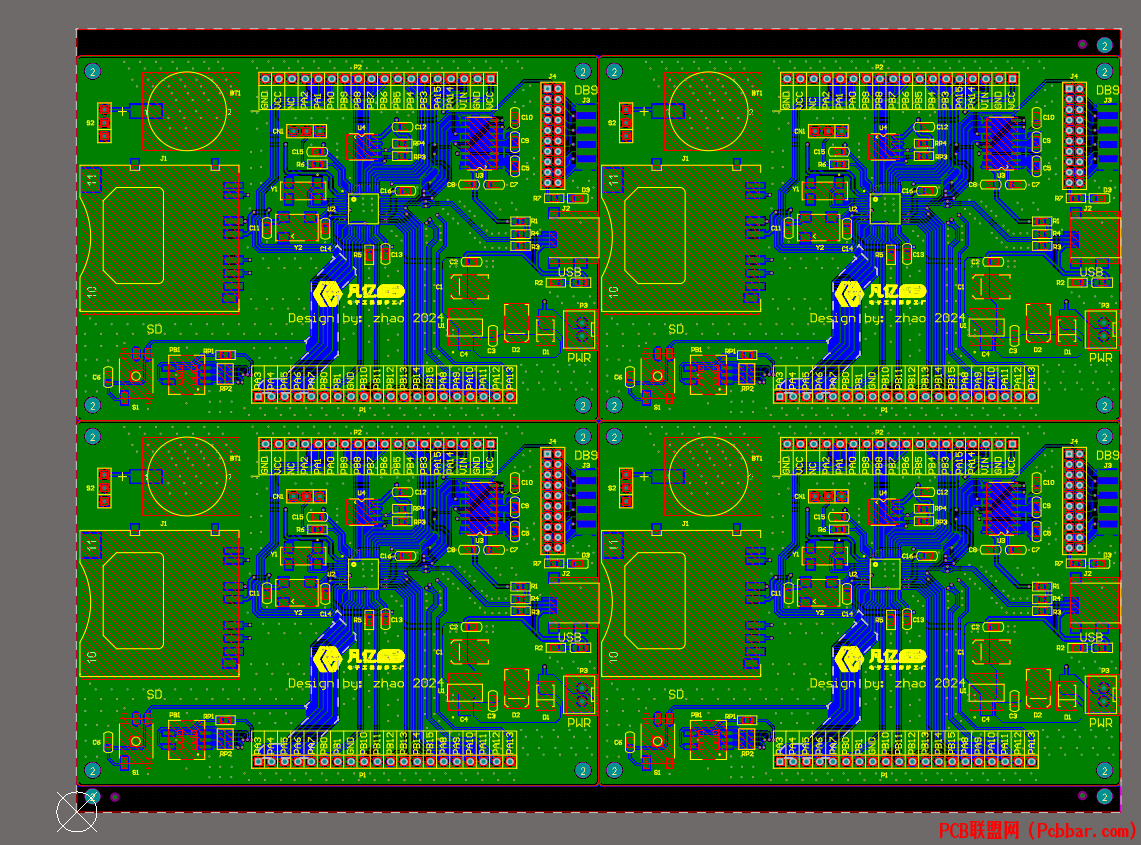Screen dimensions: 1141x845
Task: Select SD card socket on bottom-left board
Action: pos(160,604)
